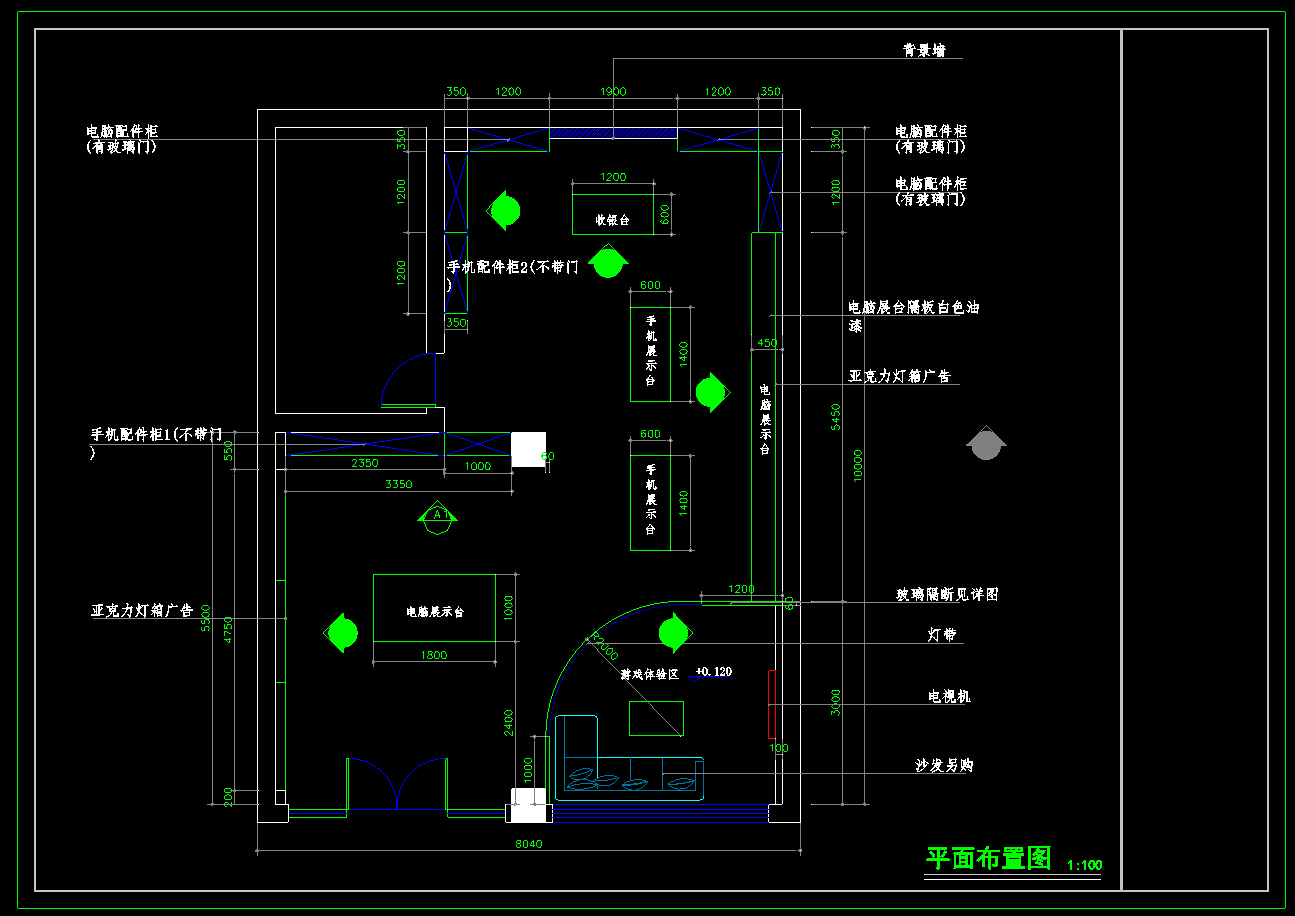1295x916 pixels.
Task: Click the 2400 vertical dimension
Action: [x=509, y=722]
